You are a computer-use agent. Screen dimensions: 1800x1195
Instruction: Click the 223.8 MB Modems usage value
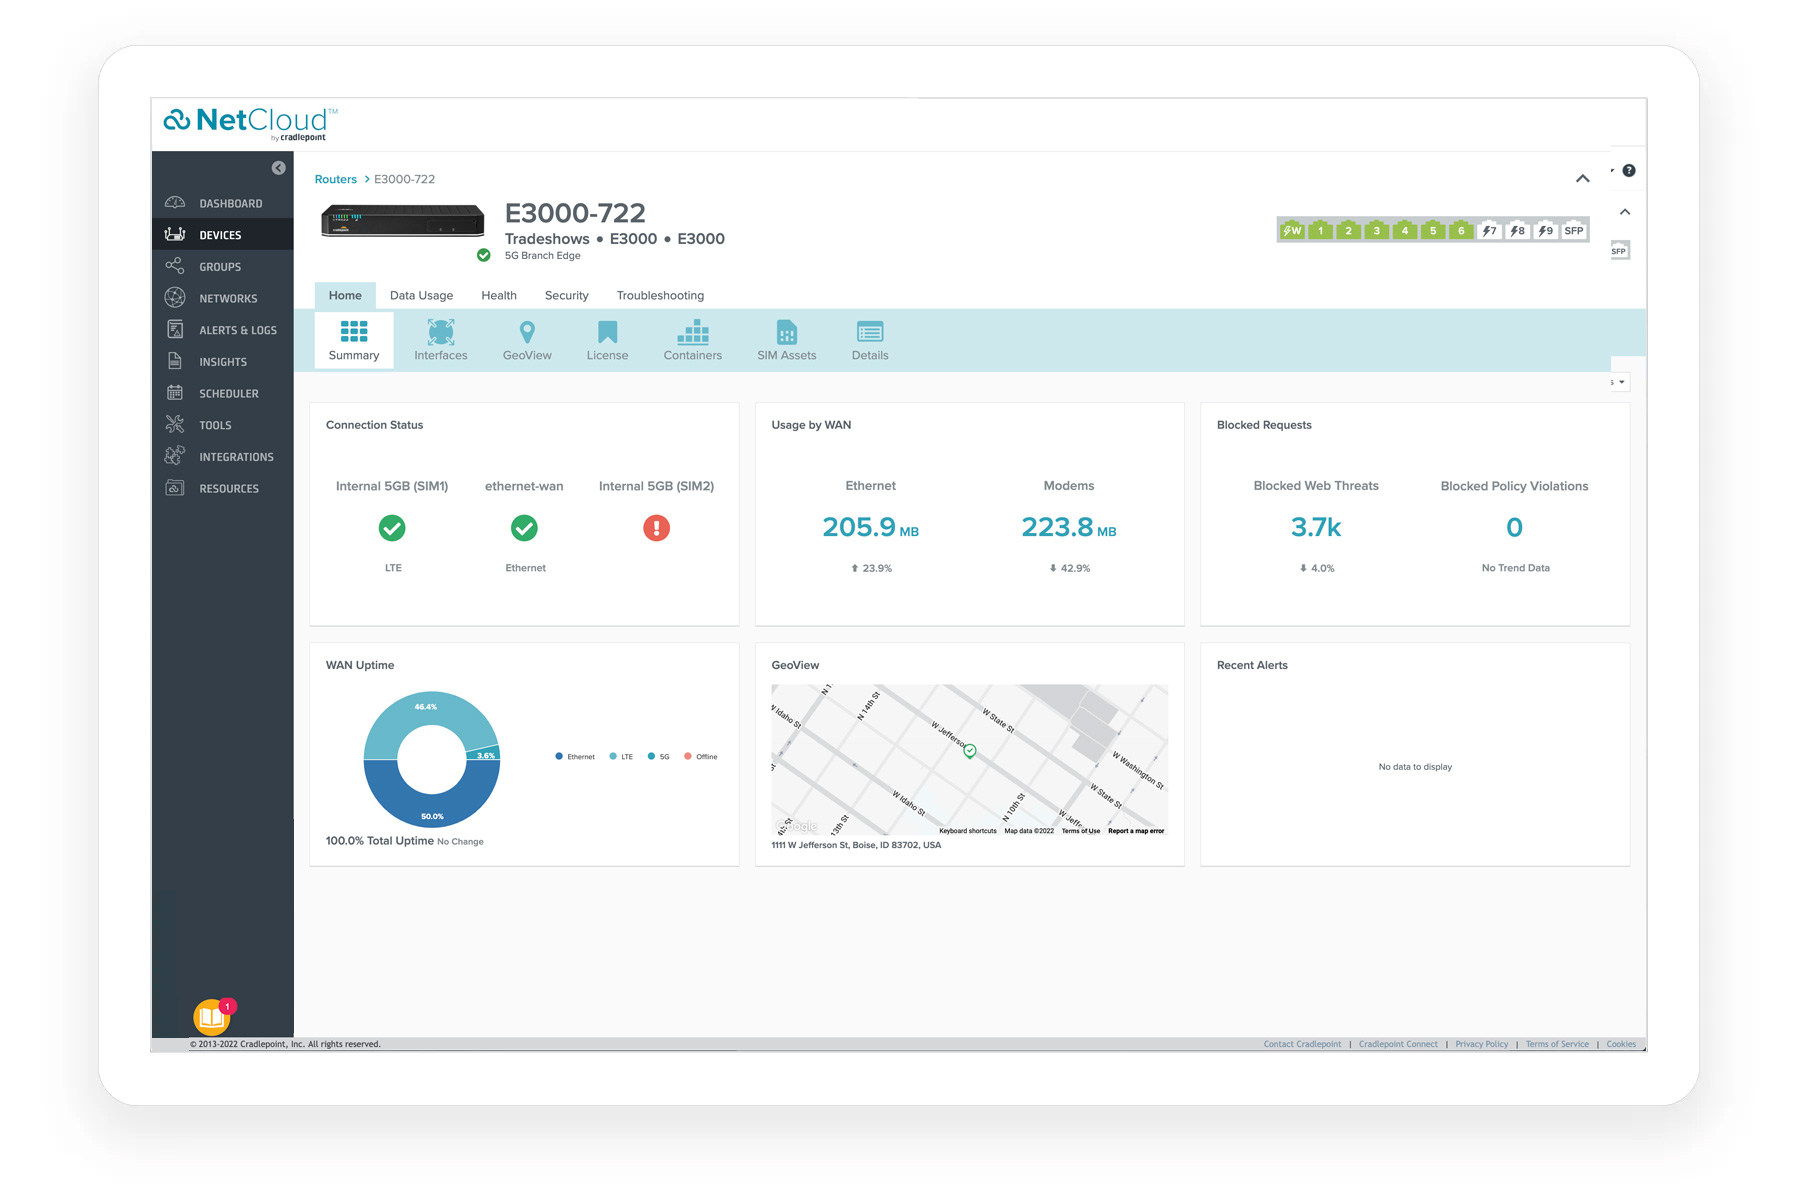(1068, 527)
